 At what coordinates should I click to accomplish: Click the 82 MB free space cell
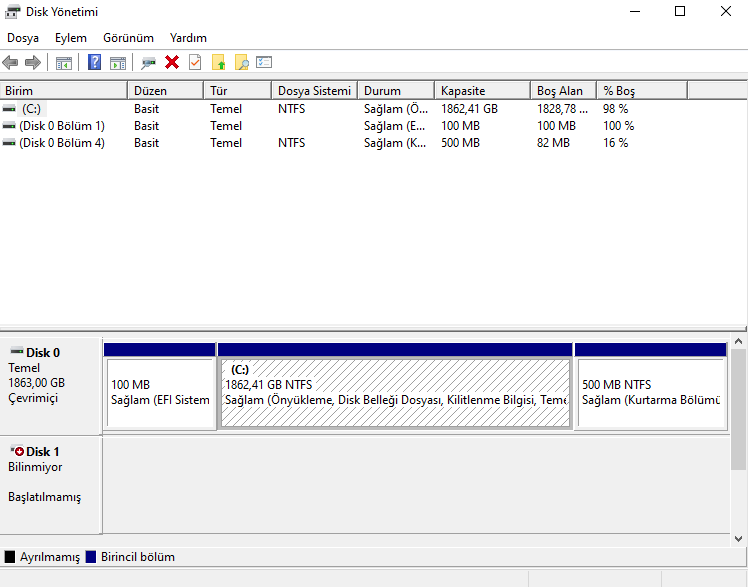[553, 143]
